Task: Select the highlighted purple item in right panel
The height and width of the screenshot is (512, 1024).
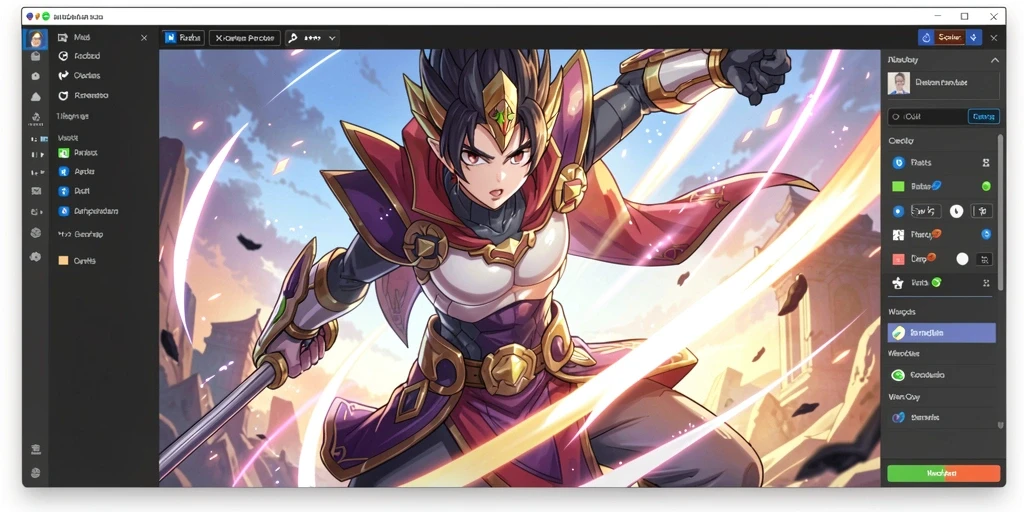Action: (942, 332)
